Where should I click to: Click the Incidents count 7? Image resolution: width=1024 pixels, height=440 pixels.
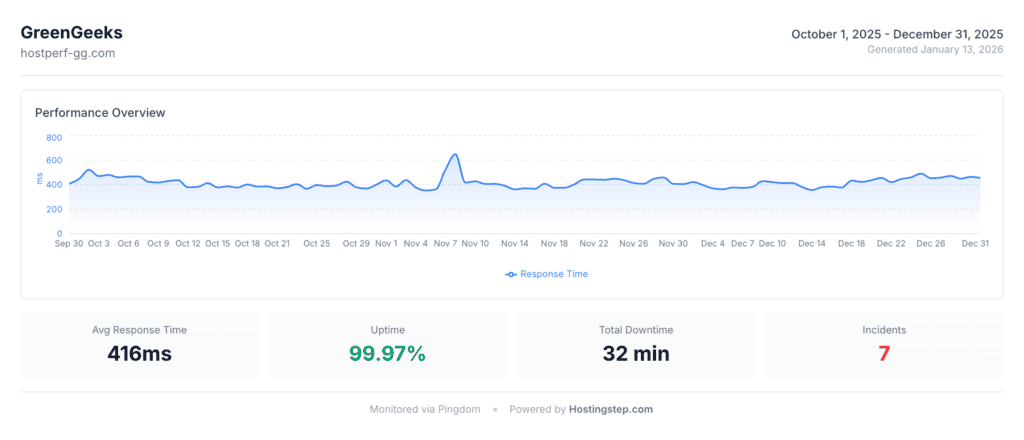point(883,353)
